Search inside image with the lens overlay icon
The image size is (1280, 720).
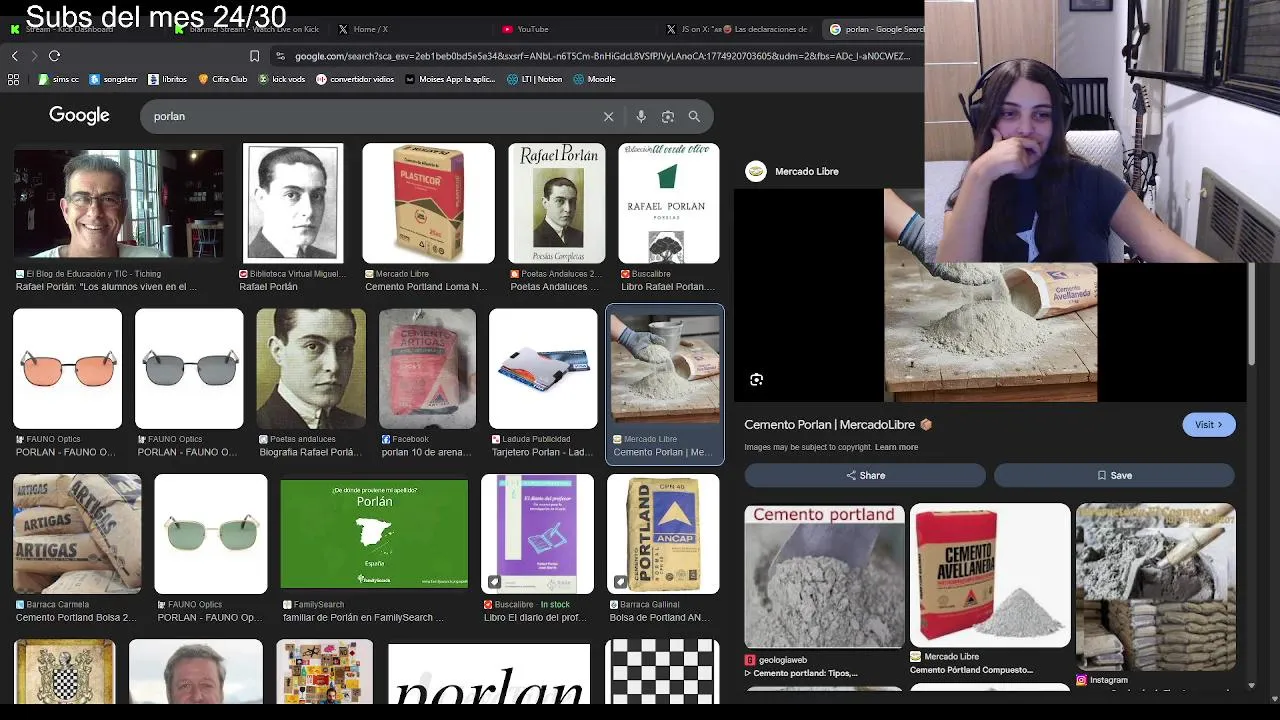[757, 380]
